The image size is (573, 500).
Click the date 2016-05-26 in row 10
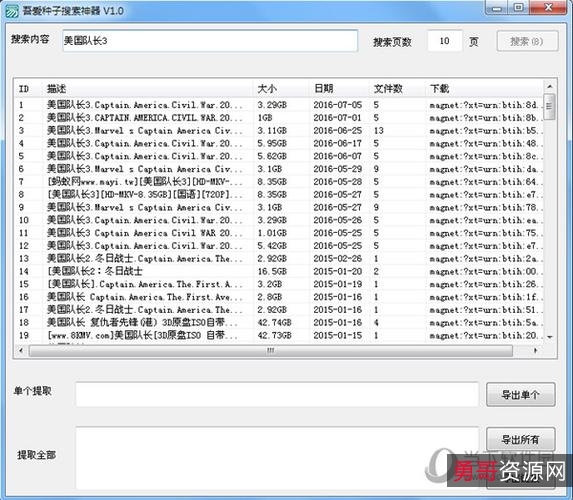[x=338, y=220]
